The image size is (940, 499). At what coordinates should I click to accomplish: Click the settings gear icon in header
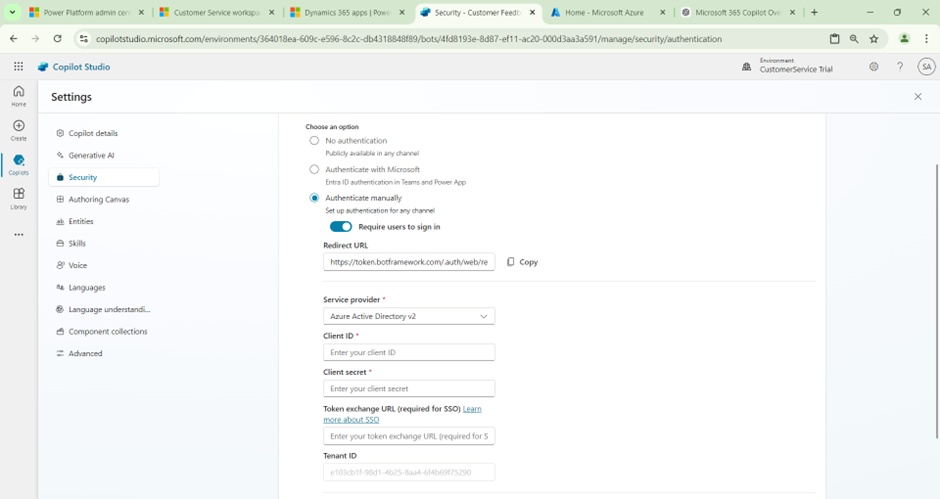coord(873,67)
